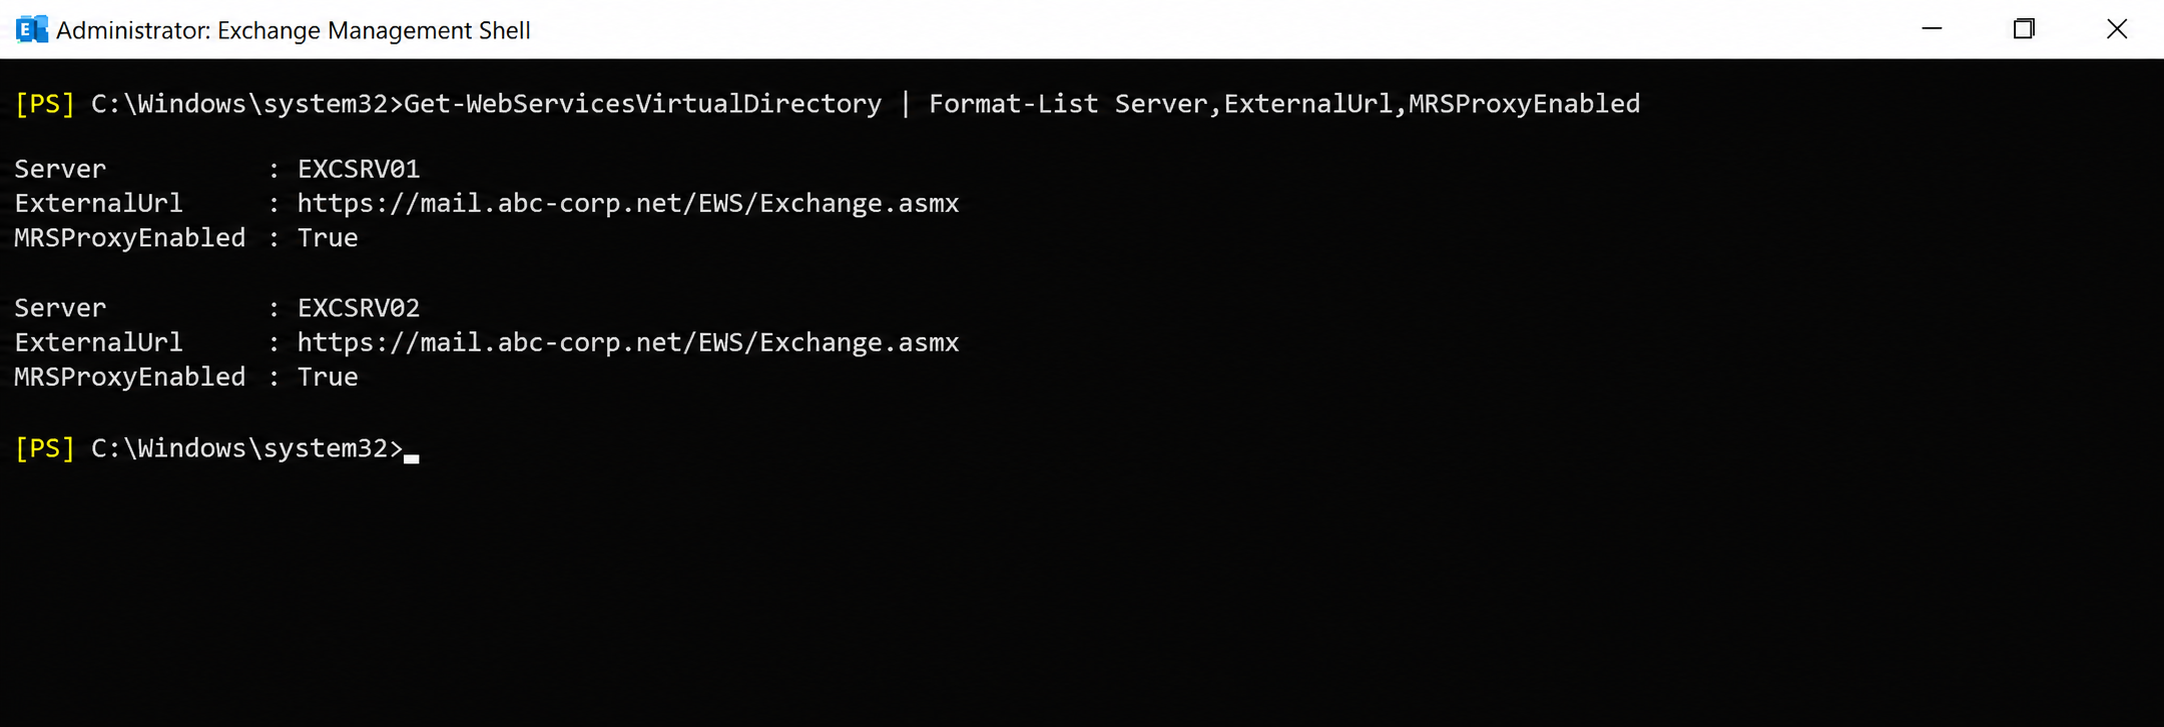Click the Exchange Management Shell title bar icon

click(31, 30)
